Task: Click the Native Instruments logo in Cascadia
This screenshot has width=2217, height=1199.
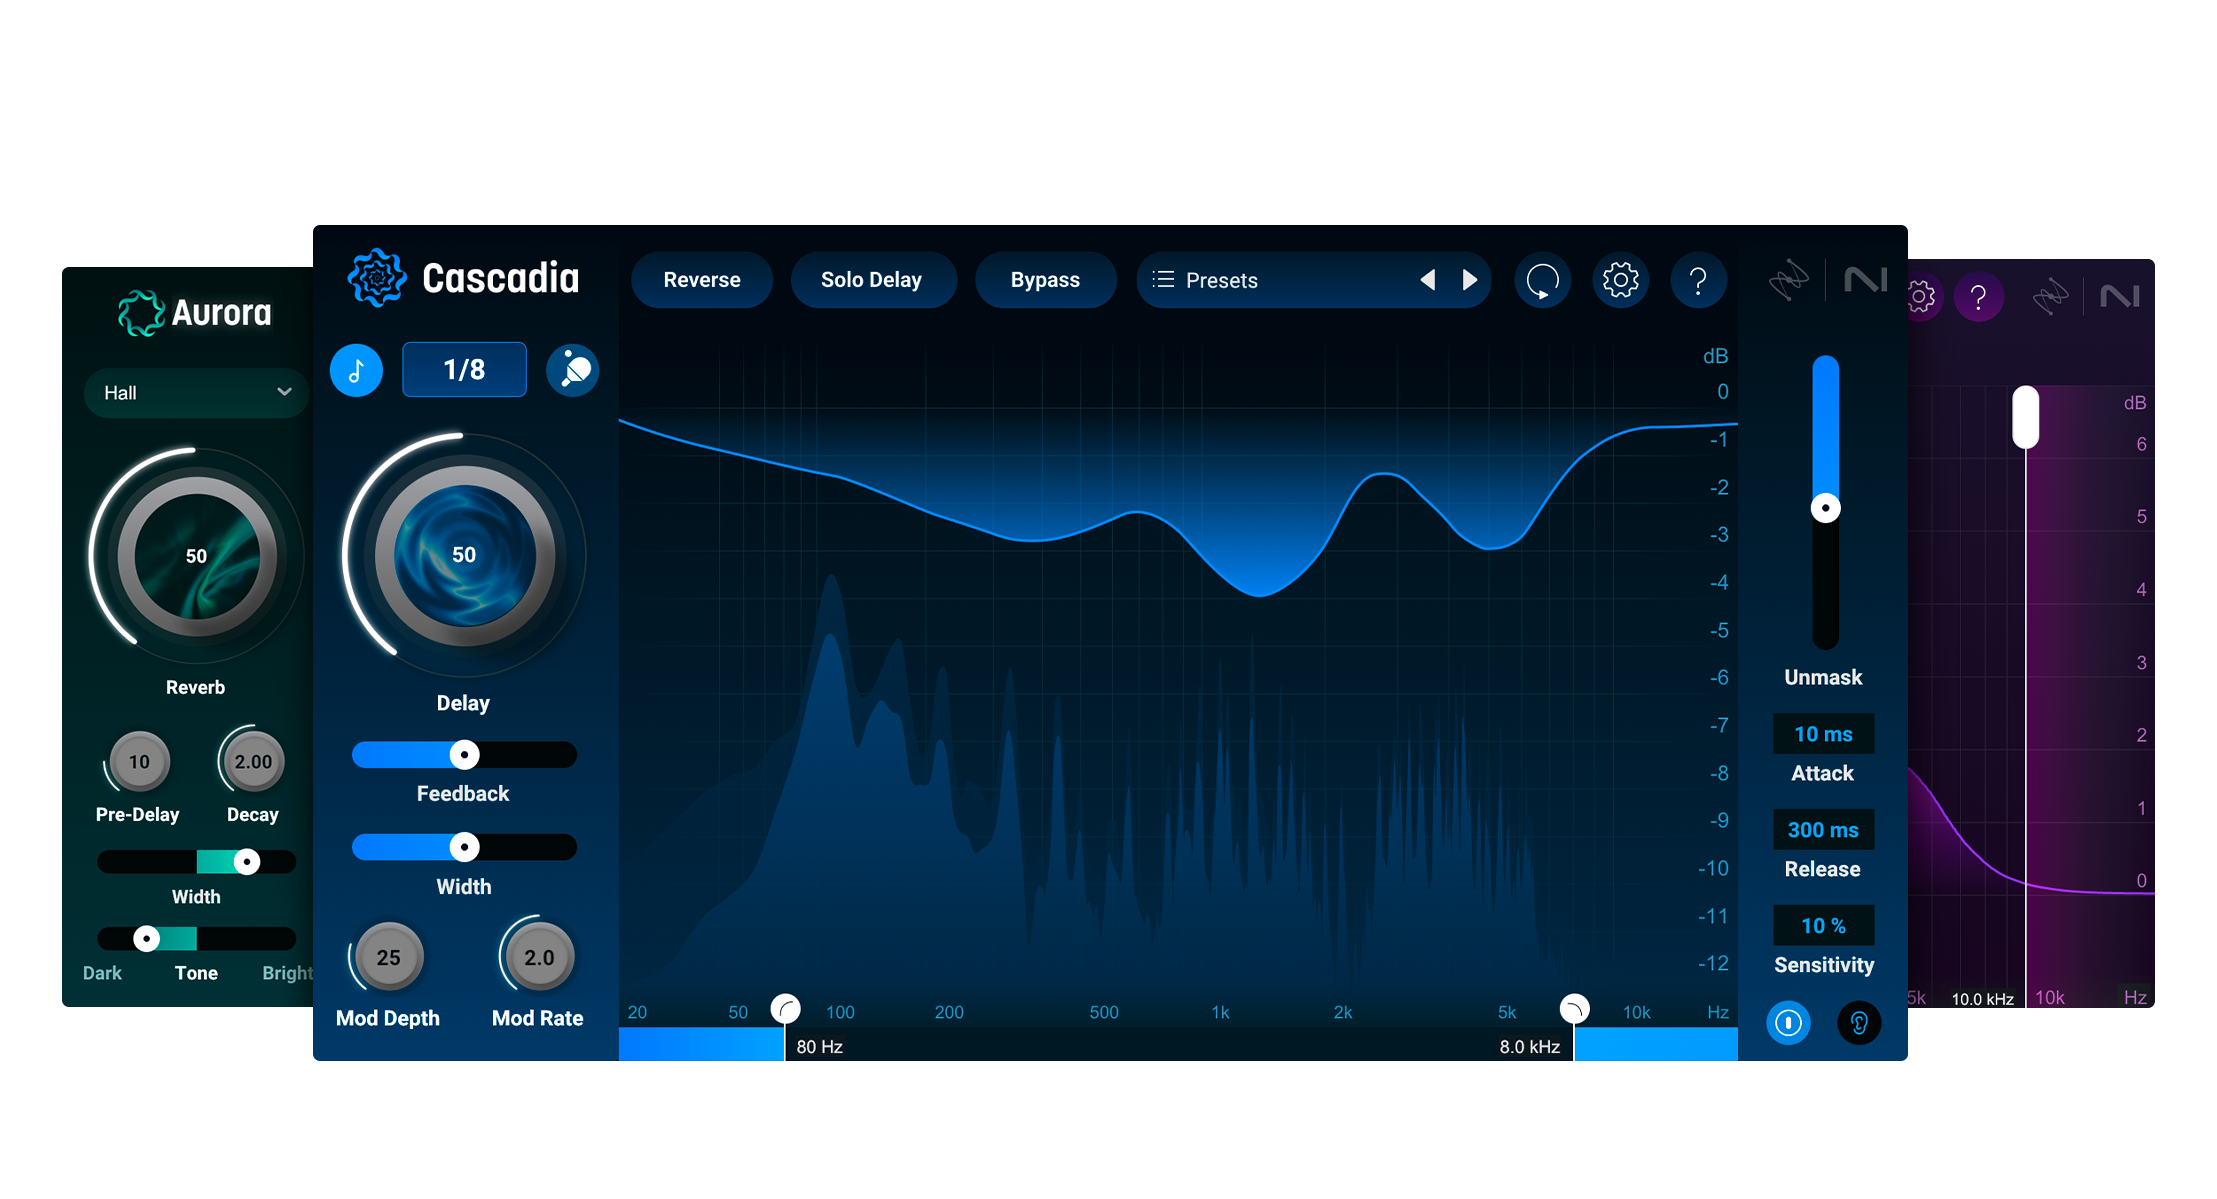Action: tap(1866, 279)
